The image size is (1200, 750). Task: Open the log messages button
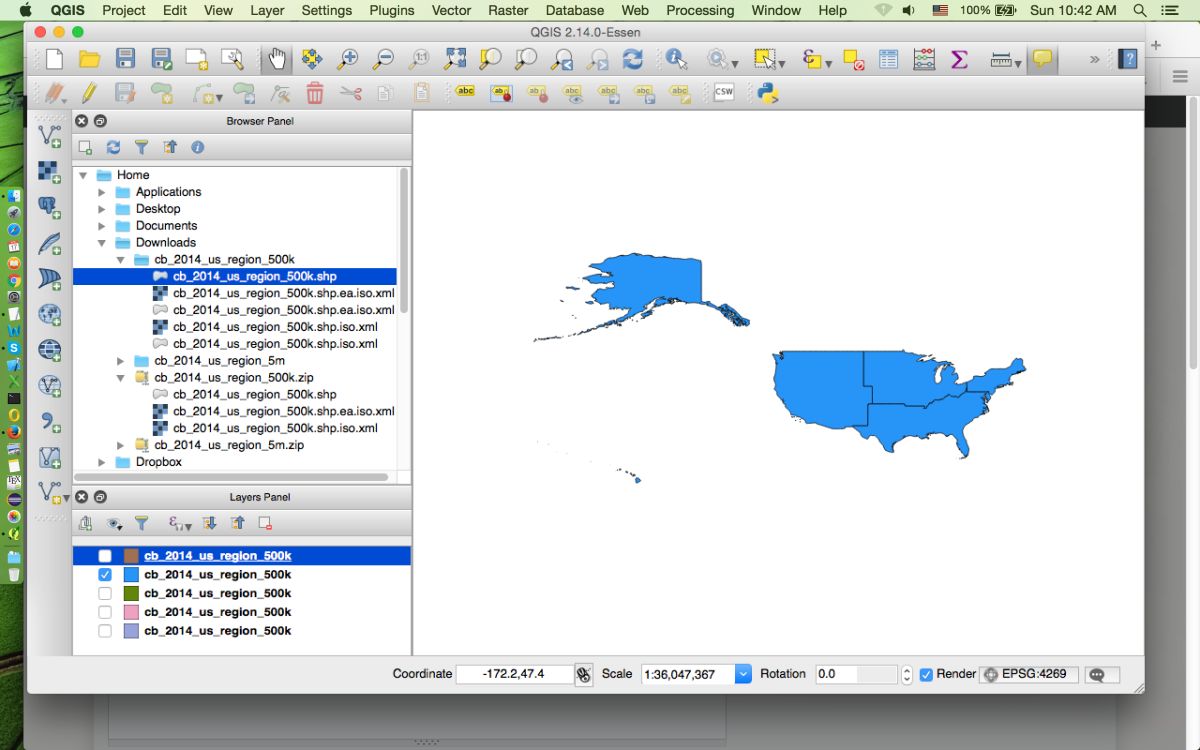coord(1102,675)
